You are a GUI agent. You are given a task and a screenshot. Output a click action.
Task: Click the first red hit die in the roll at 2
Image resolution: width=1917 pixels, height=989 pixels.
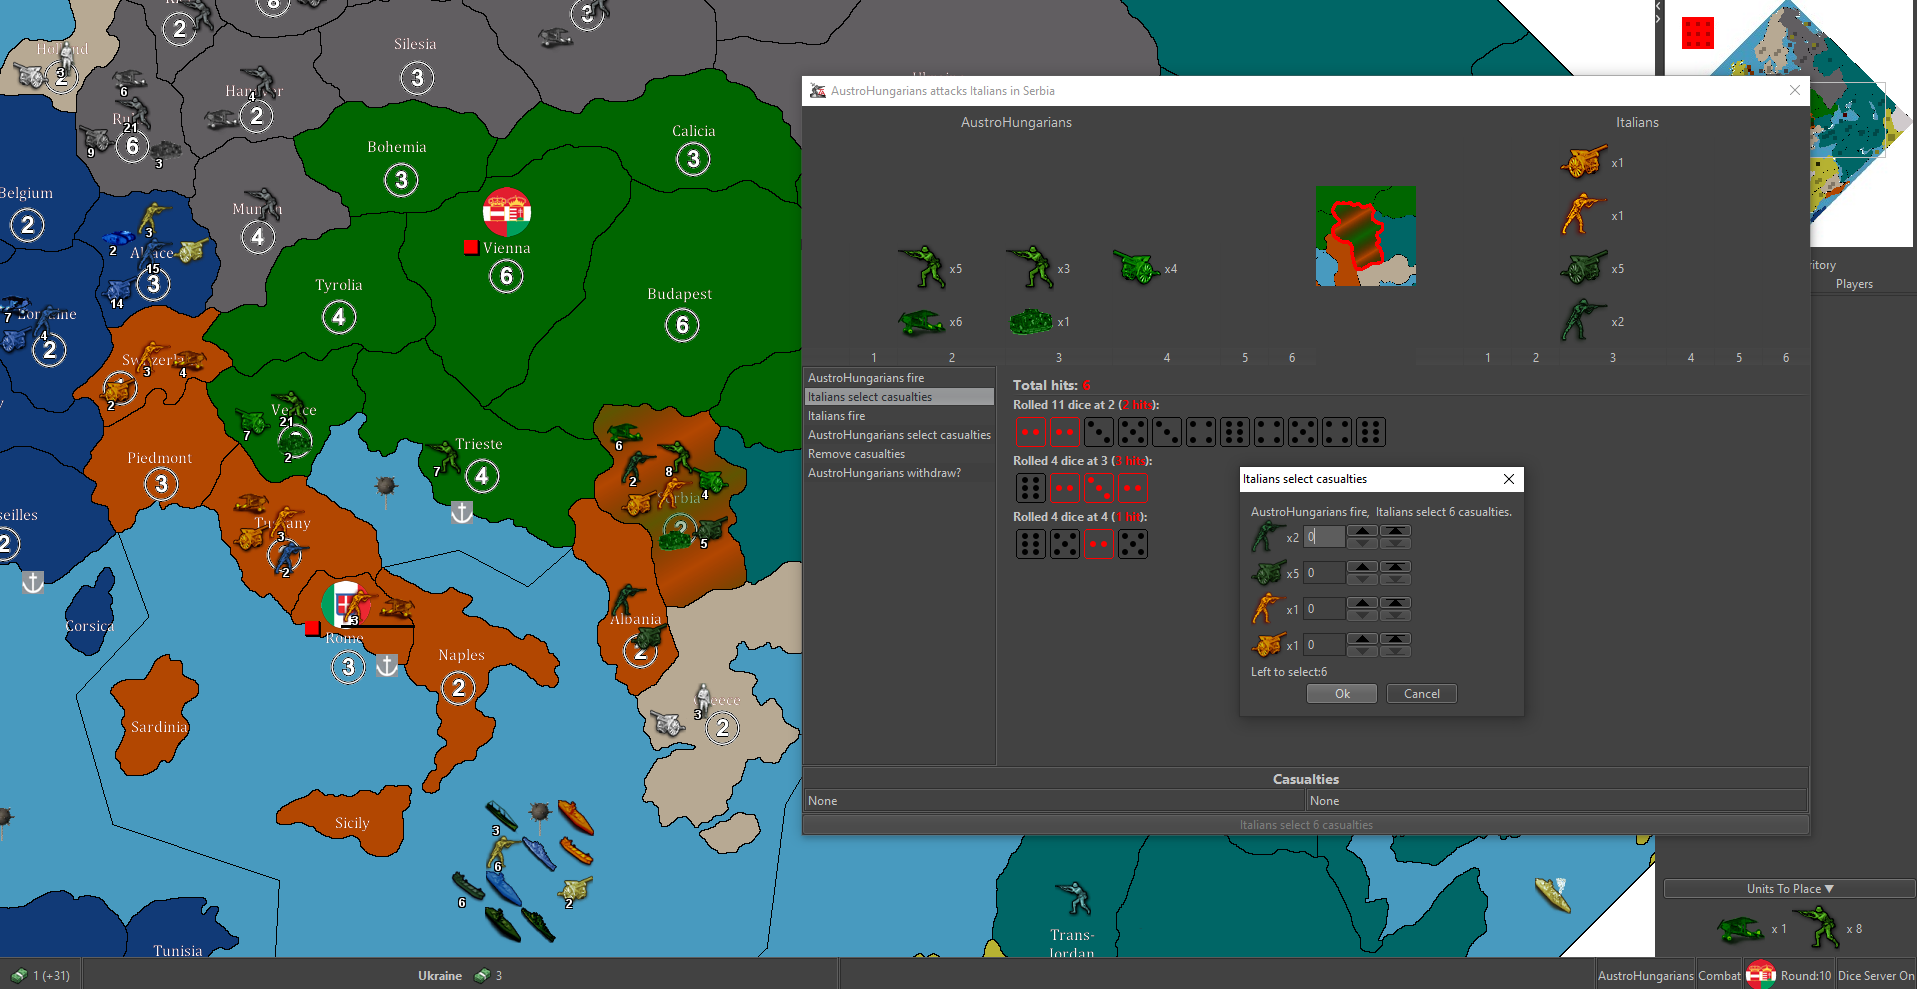click(1030, 432)
